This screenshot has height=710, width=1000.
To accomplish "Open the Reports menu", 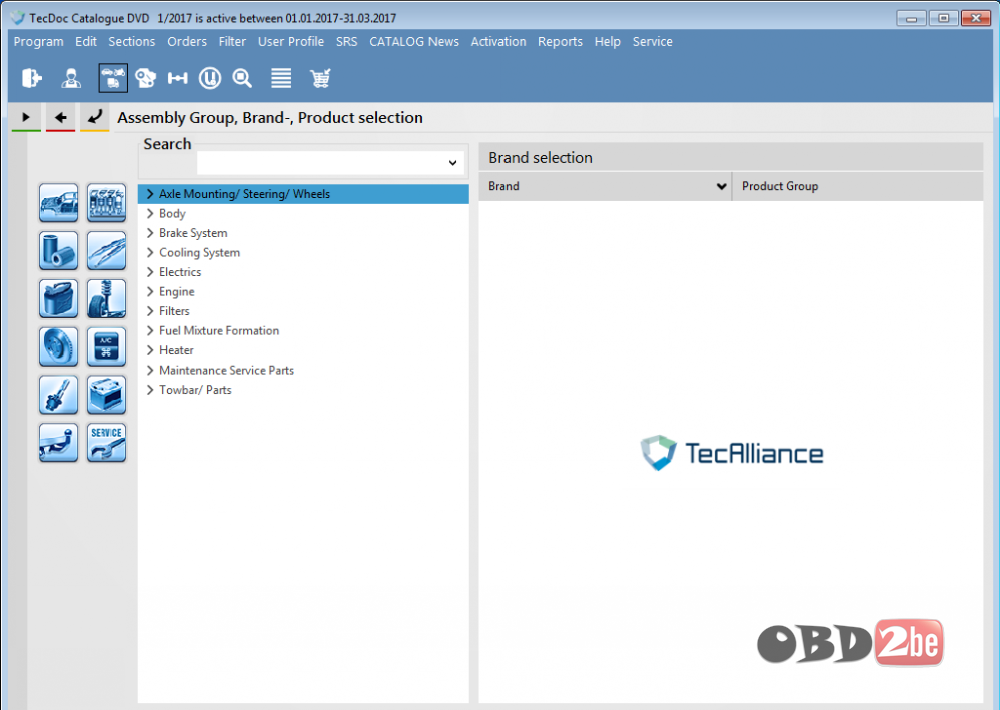I will [x=560, y=41].
